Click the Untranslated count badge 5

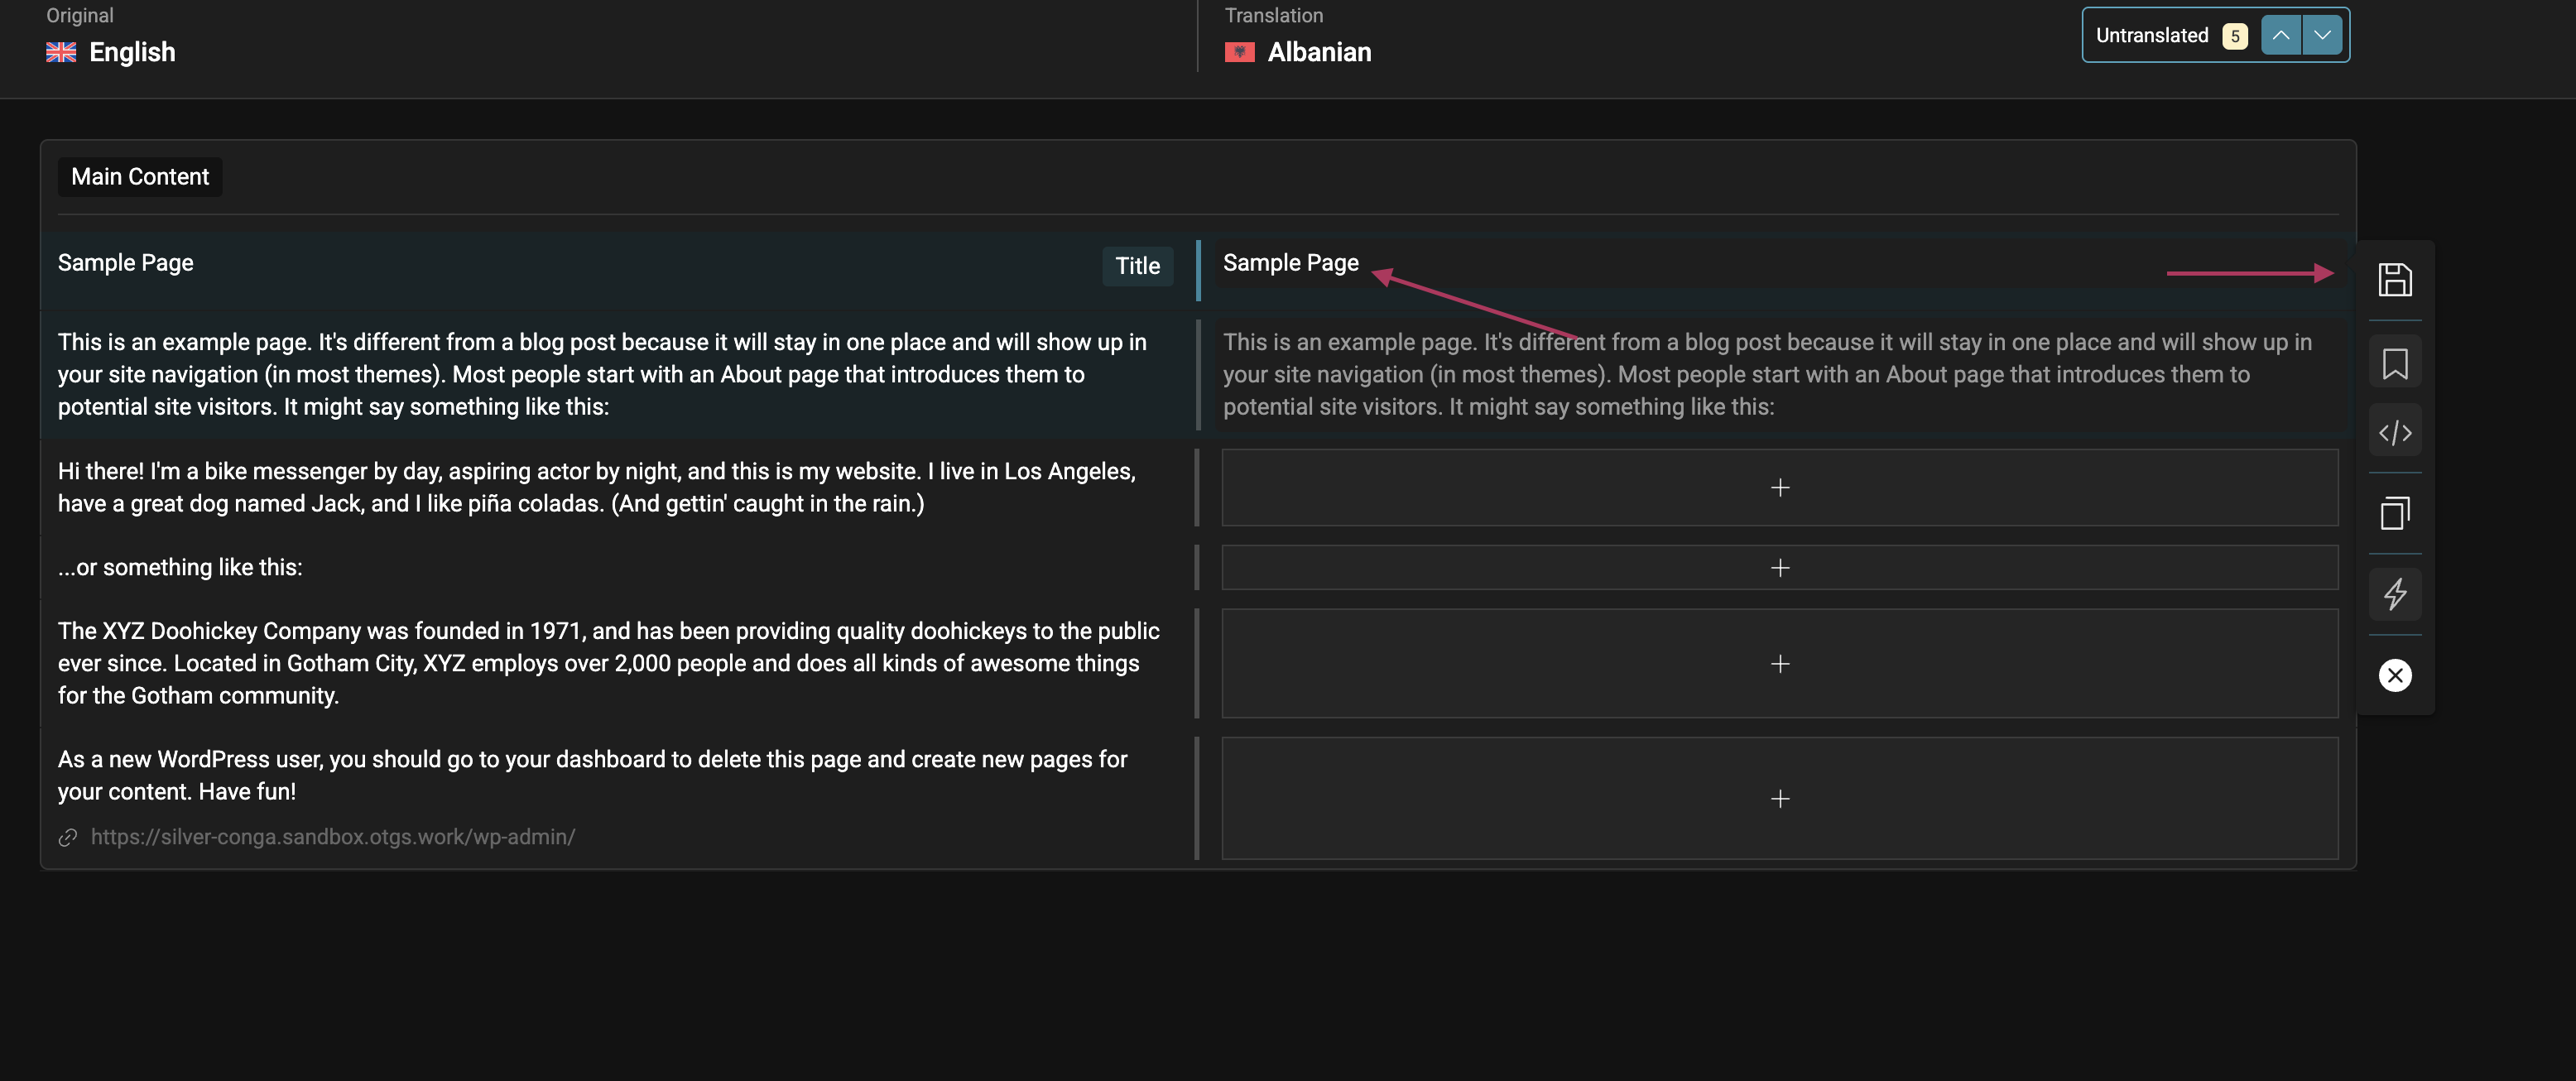2234,36
